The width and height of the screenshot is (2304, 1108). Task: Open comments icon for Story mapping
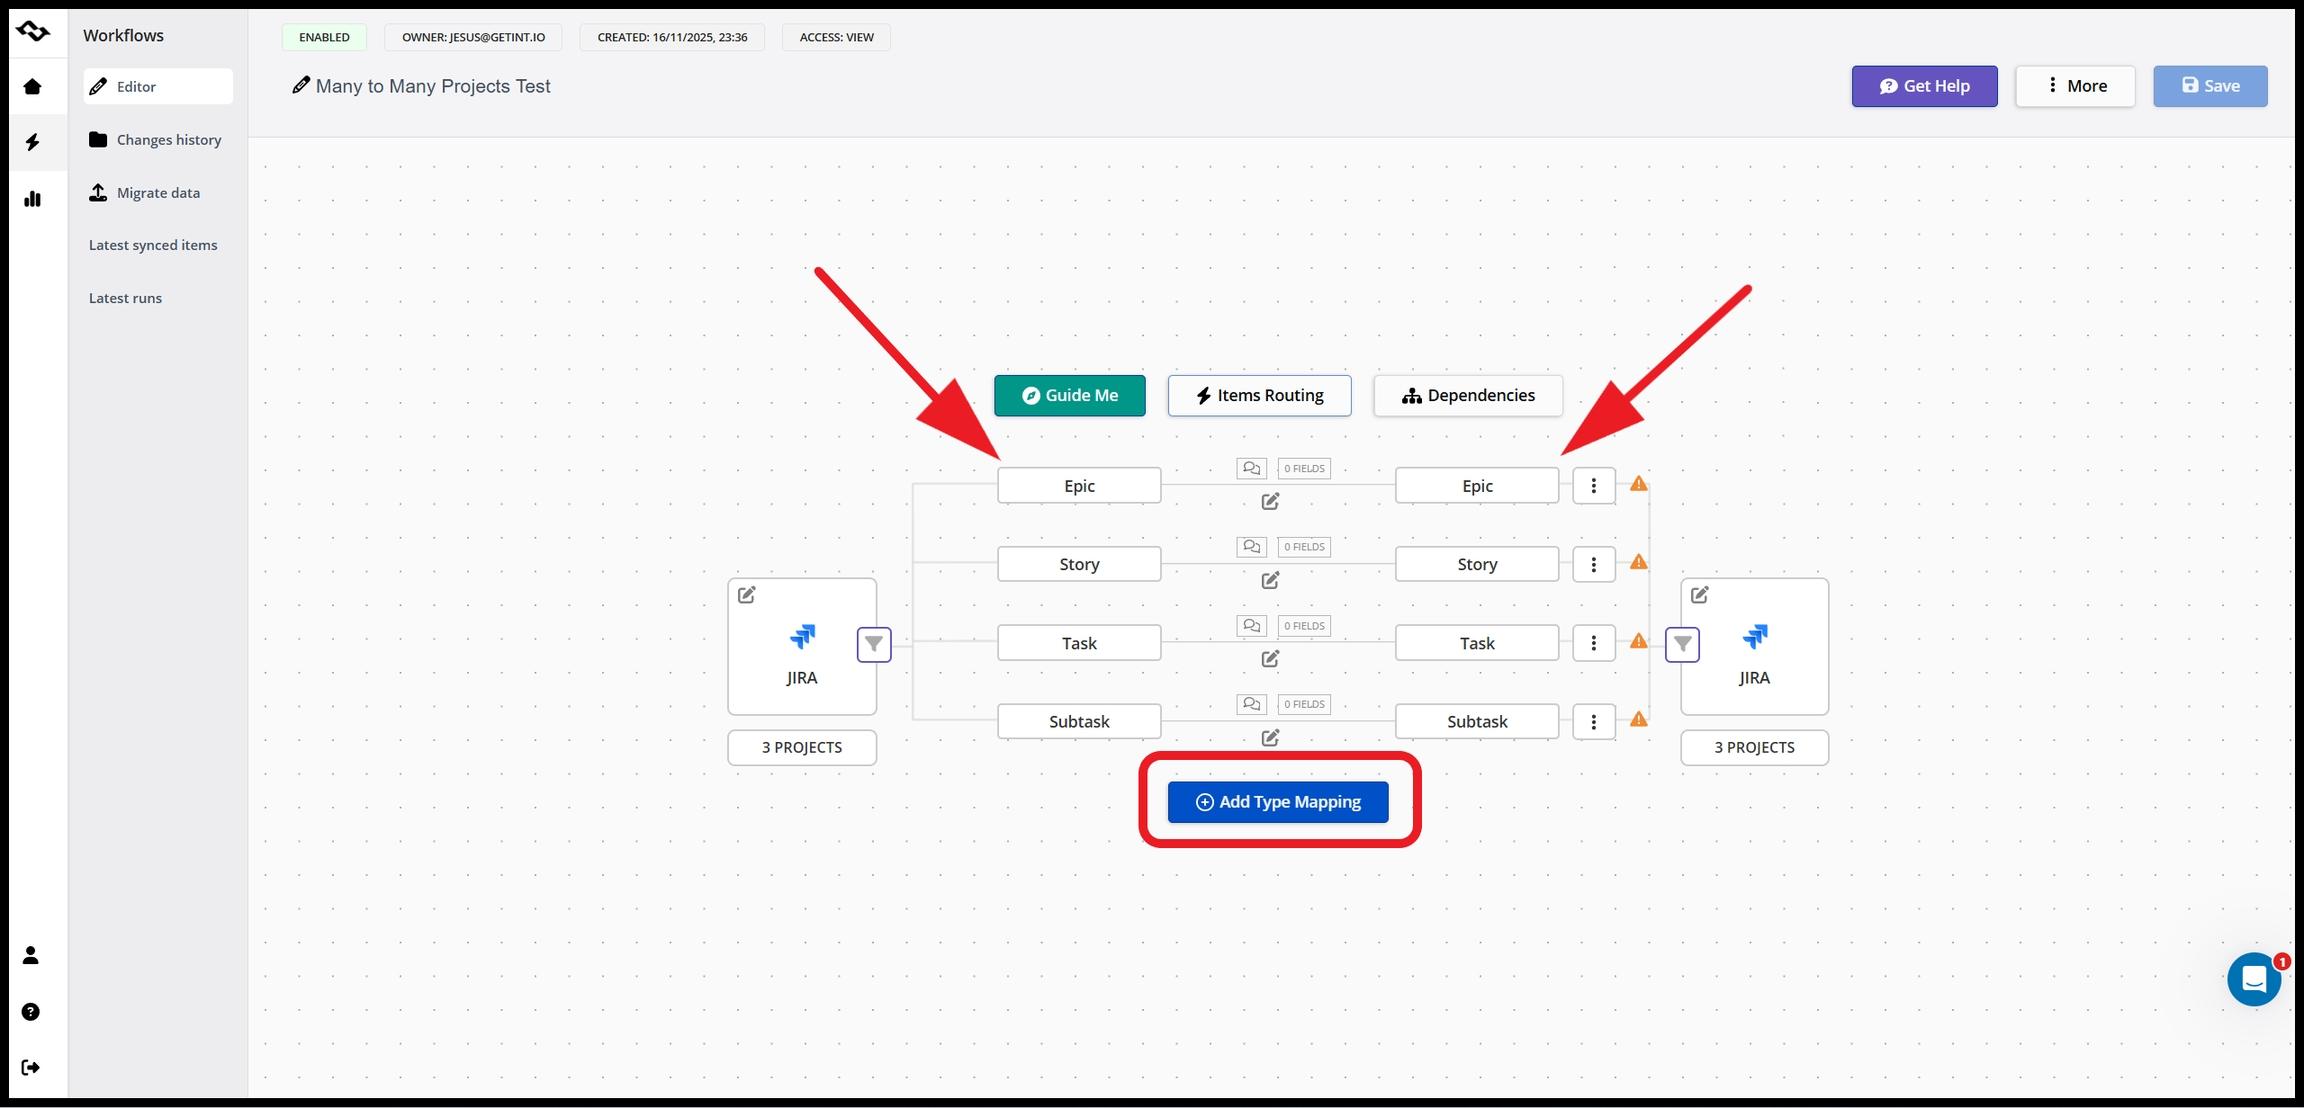pyautogui.click(x=1251, y=547)
